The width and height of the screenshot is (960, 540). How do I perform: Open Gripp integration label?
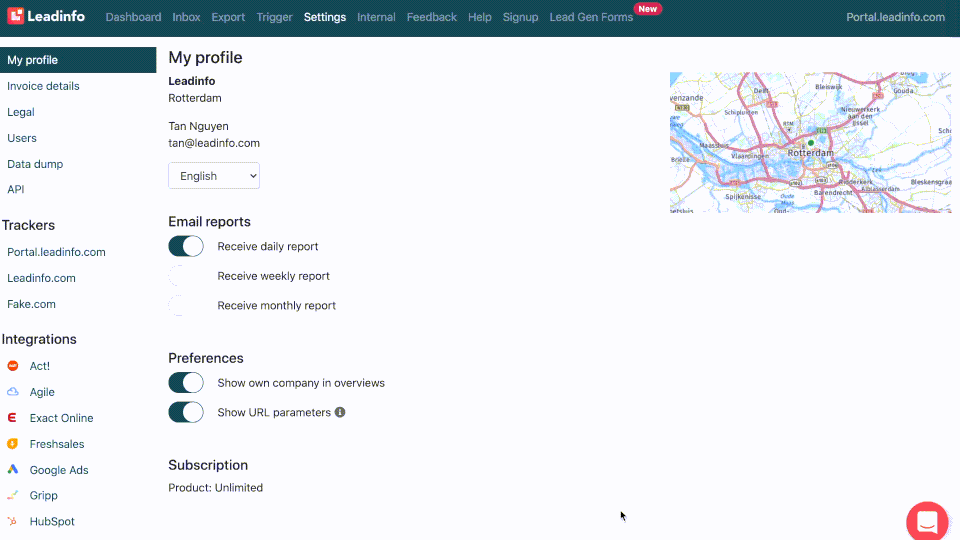[43, 495]
